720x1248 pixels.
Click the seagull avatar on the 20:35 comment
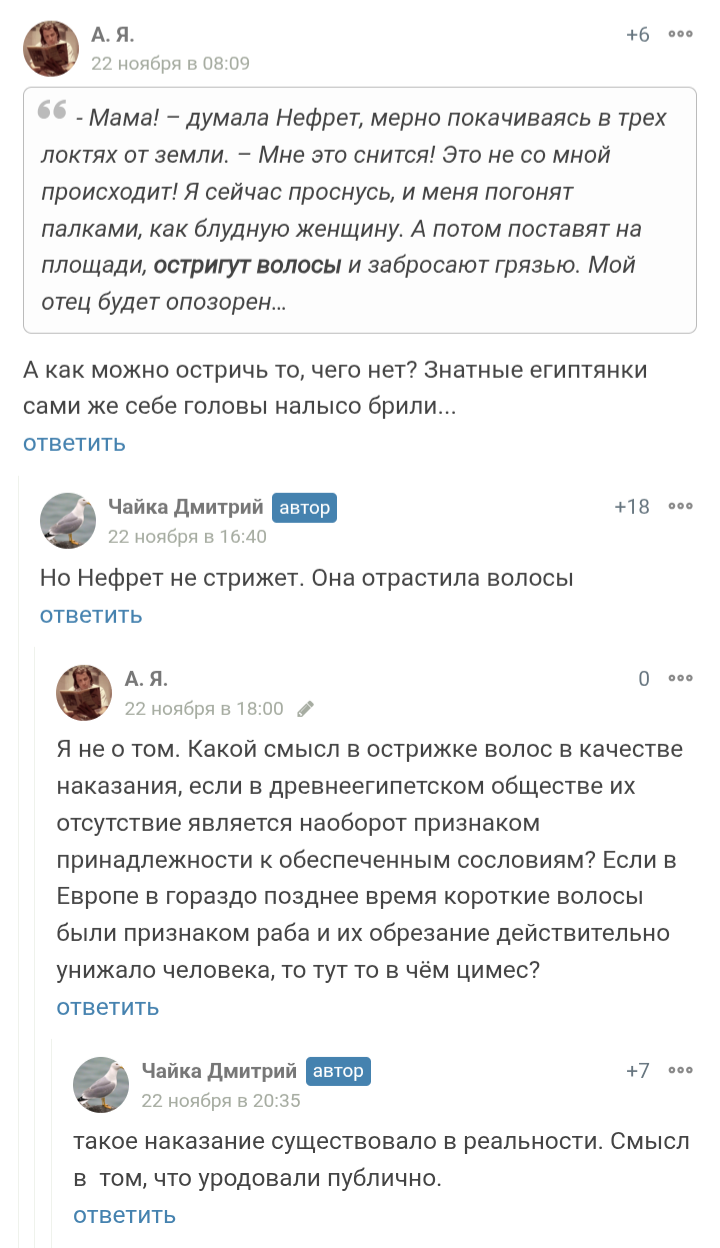102,1084
